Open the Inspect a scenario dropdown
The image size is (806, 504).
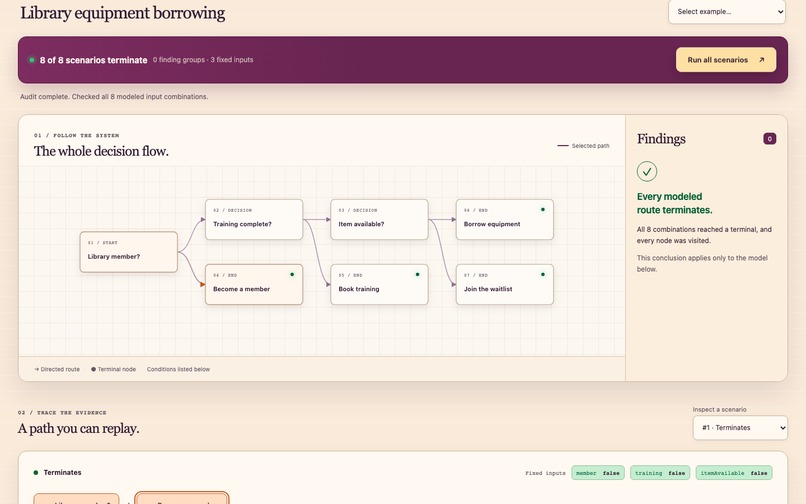pyautogui.click(x=740, y=427)
